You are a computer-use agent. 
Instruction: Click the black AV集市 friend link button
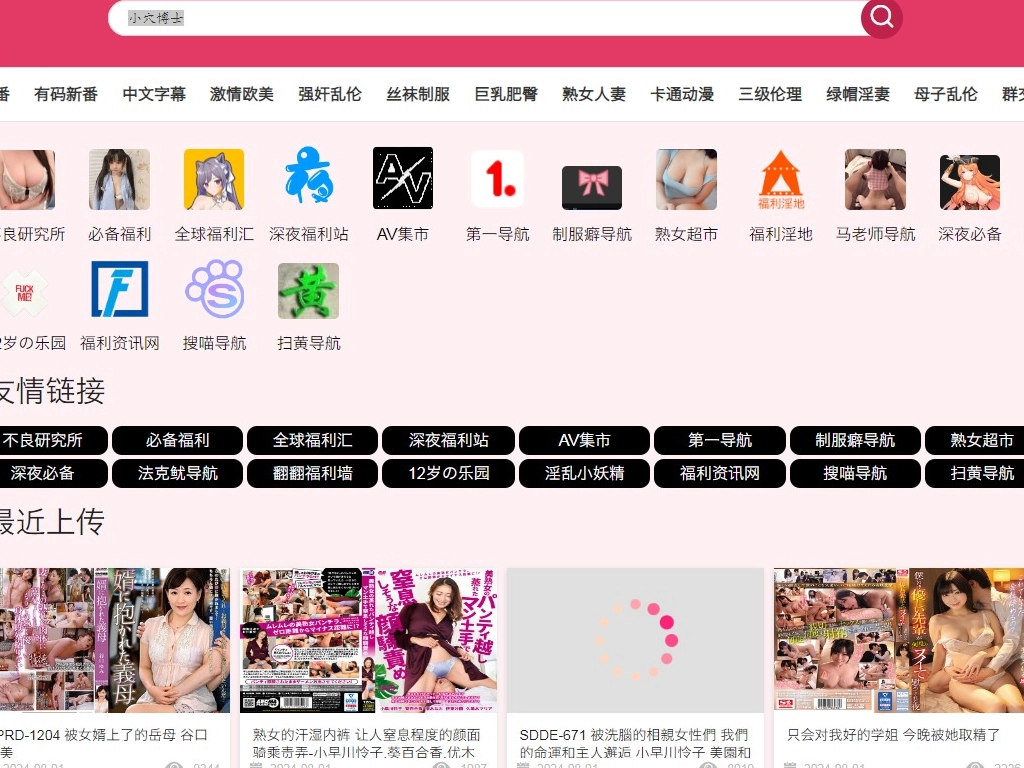585,440
